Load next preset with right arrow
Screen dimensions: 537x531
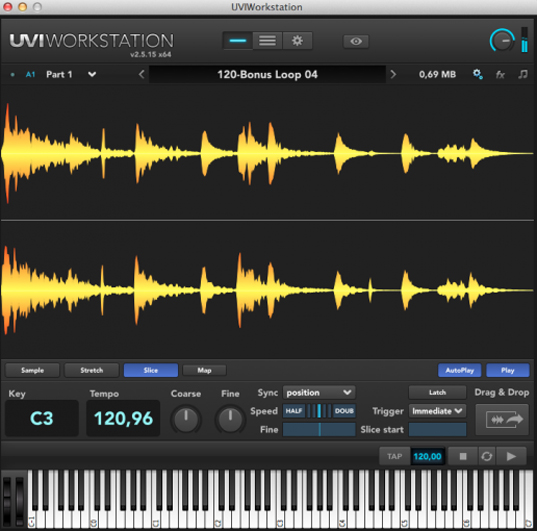coord(393,74)
